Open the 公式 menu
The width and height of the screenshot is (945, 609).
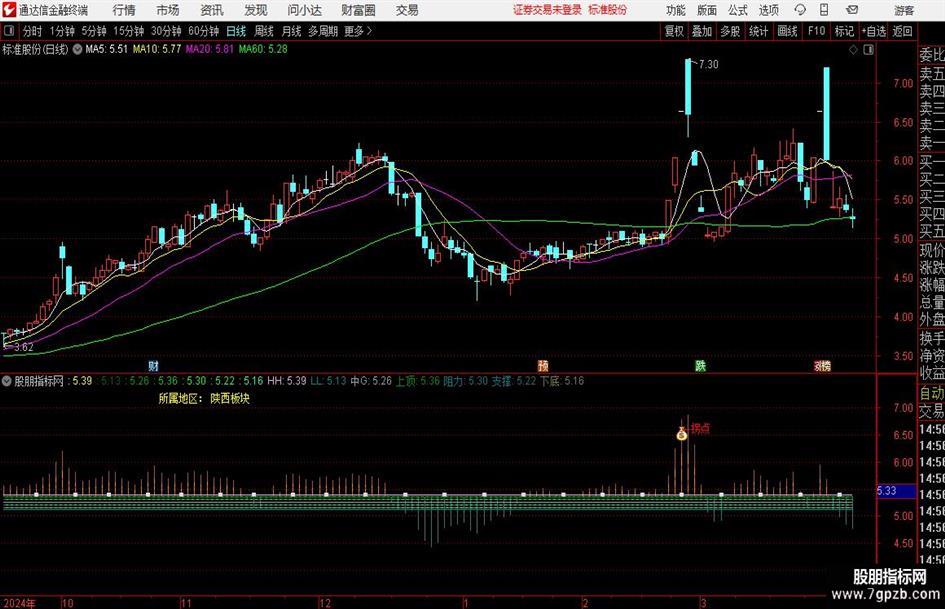[x=738, y=10]
